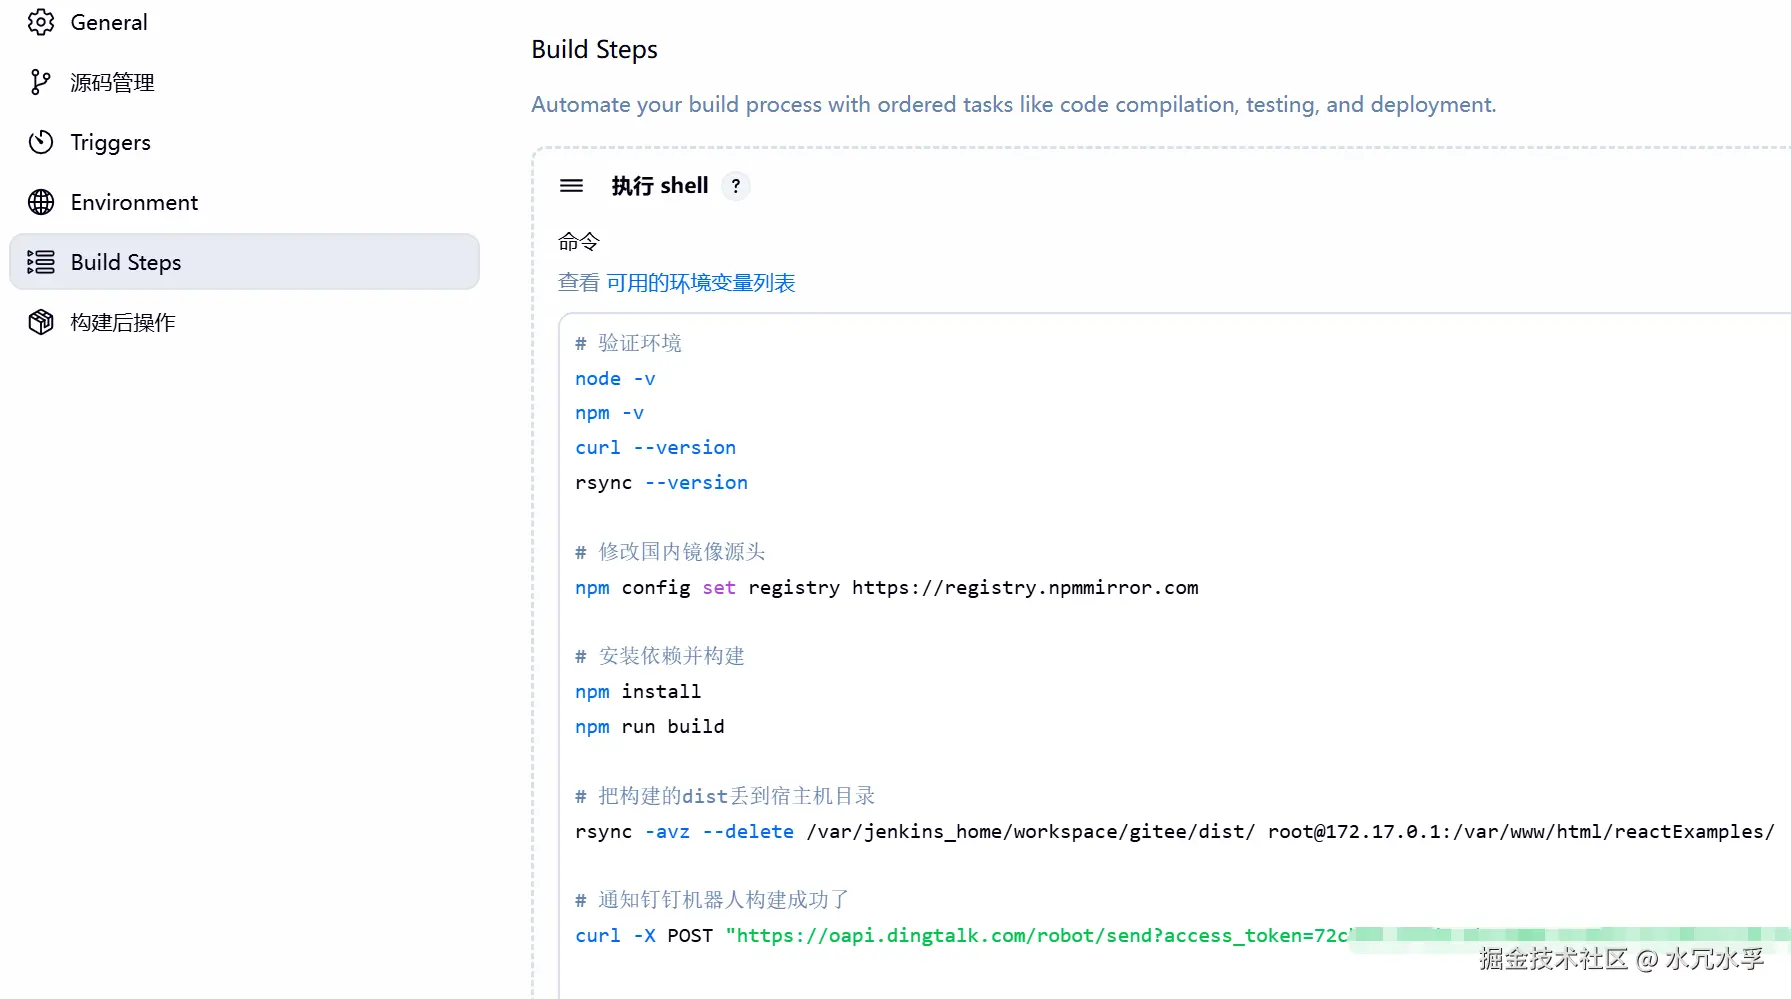1791x999 pixels.
Task: Click the 源码管理 branch icon
Action: click(x=40, y=82)
